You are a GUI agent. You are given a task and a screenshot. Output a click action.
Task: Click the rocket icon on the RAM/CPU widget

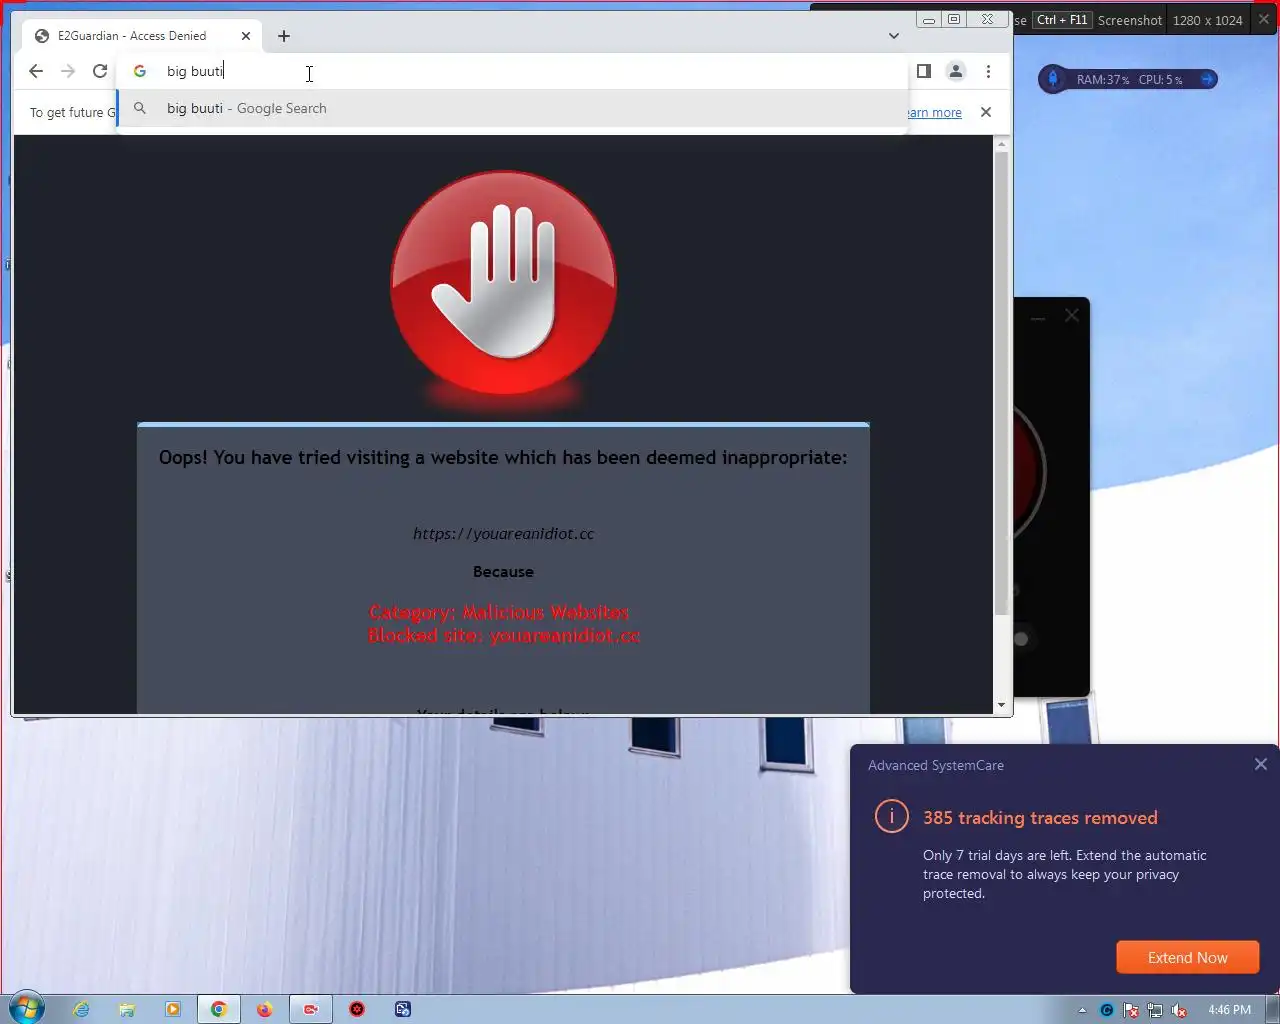click(x=1052, y=79)
